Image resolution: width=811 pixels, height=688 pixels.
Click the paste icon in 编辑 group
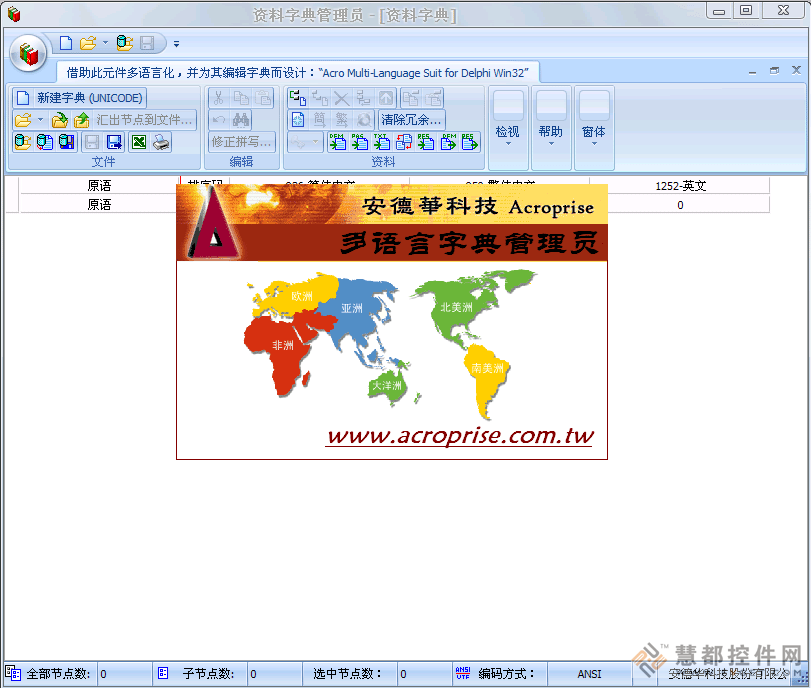tap(263, 98)
